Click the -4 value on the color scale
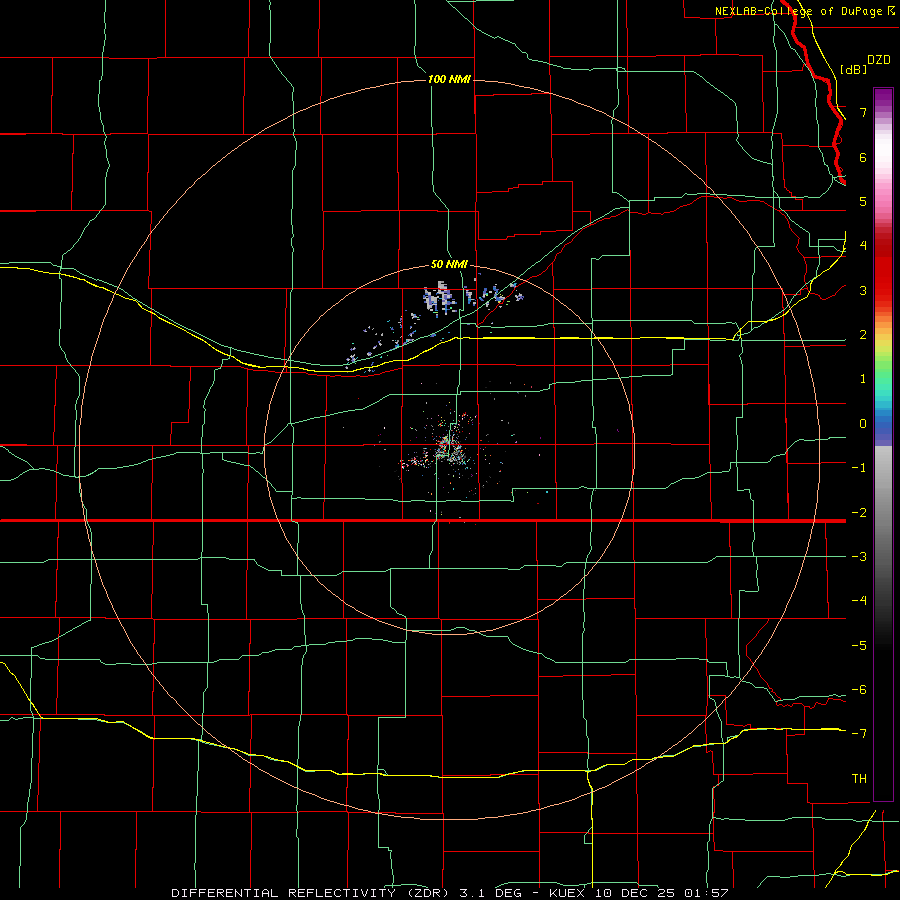 (x=859, y=601)
